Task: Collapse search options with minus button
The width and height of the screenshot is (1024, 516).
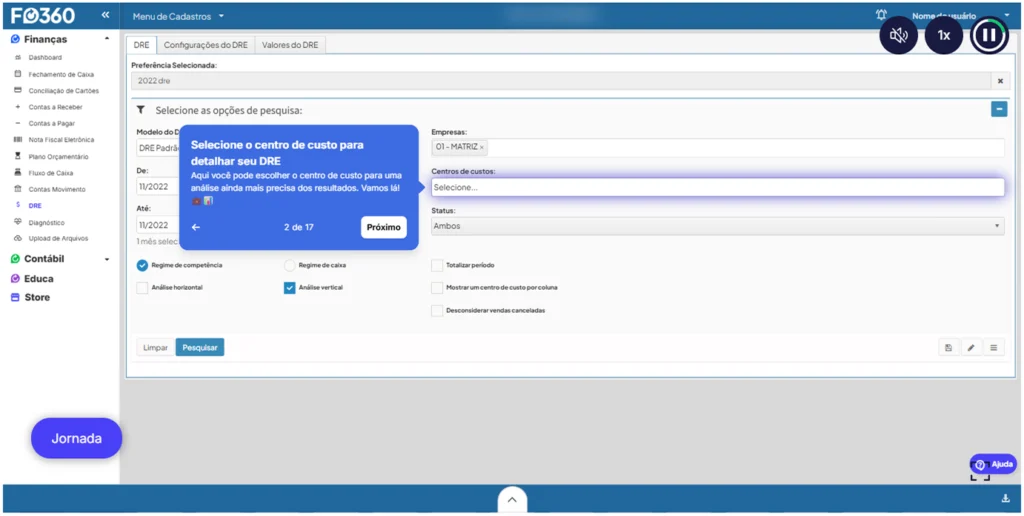Action: [x=999, y=109]
